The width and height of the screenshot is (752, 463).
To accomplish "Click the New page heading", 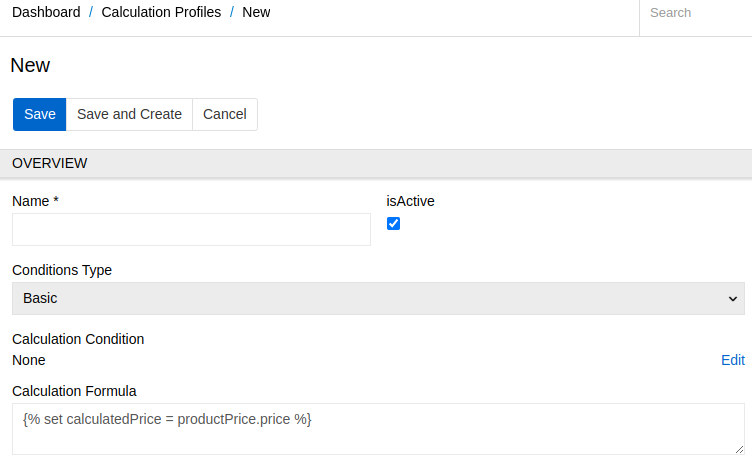I will [30, 65].
